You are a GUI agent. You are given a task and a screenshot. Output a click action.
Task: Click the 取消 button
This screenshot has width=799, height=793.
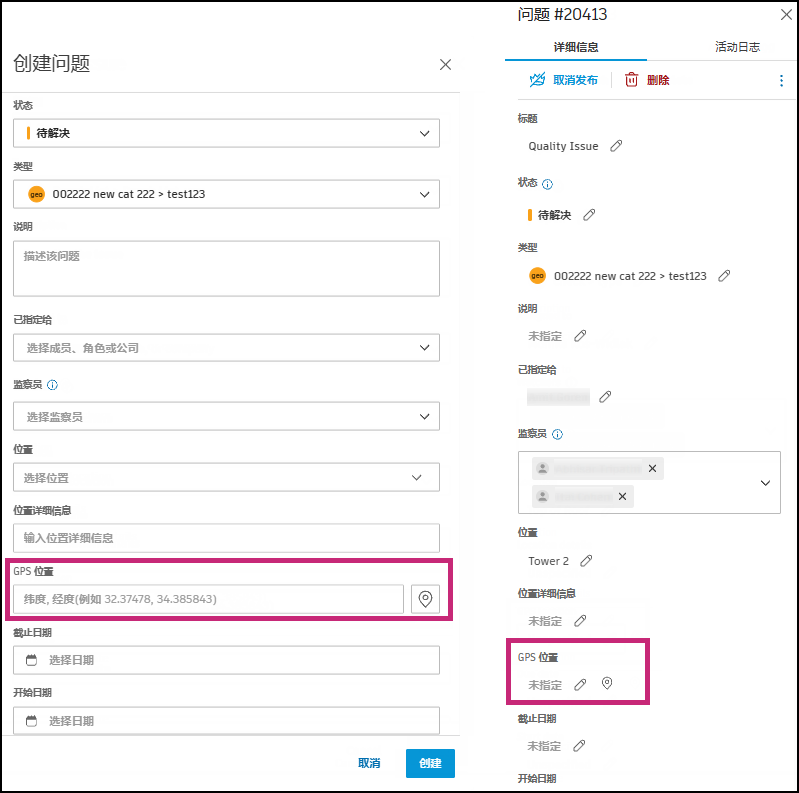(x=369, y=763)
